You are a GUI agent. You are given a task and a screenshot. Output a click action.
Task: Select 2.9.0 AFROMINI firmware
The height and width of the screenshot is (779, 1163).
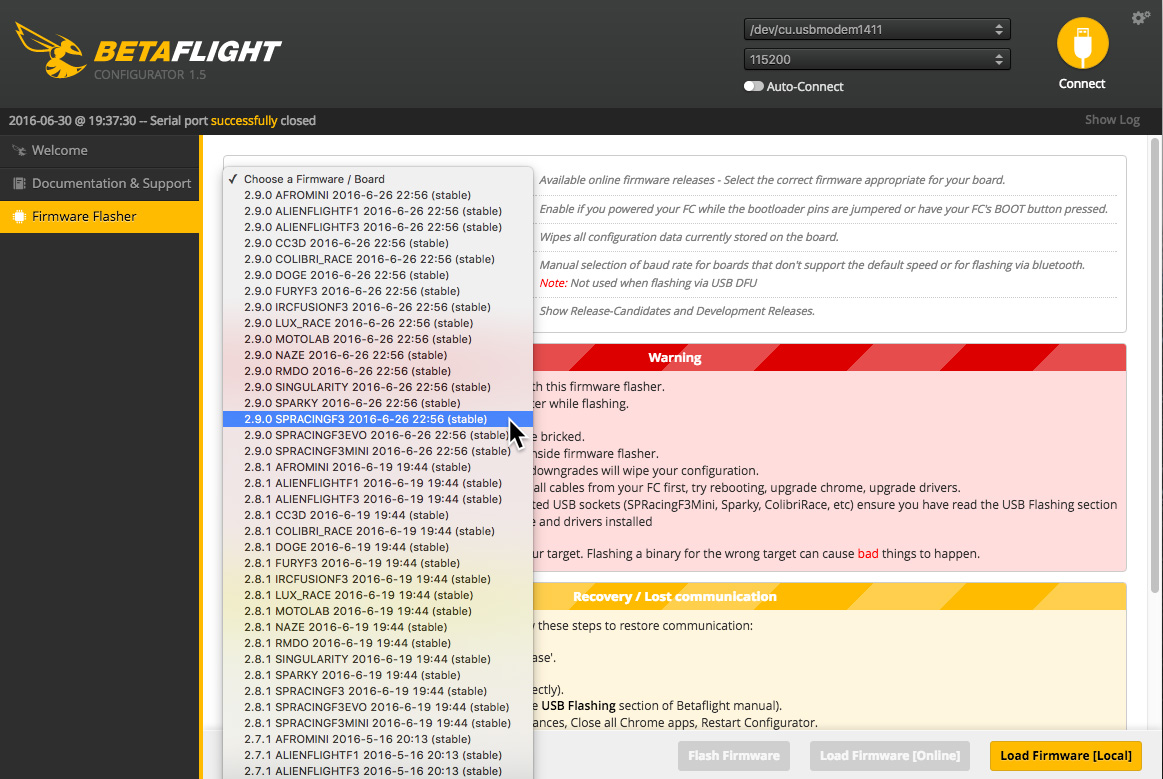coord(378,195)
